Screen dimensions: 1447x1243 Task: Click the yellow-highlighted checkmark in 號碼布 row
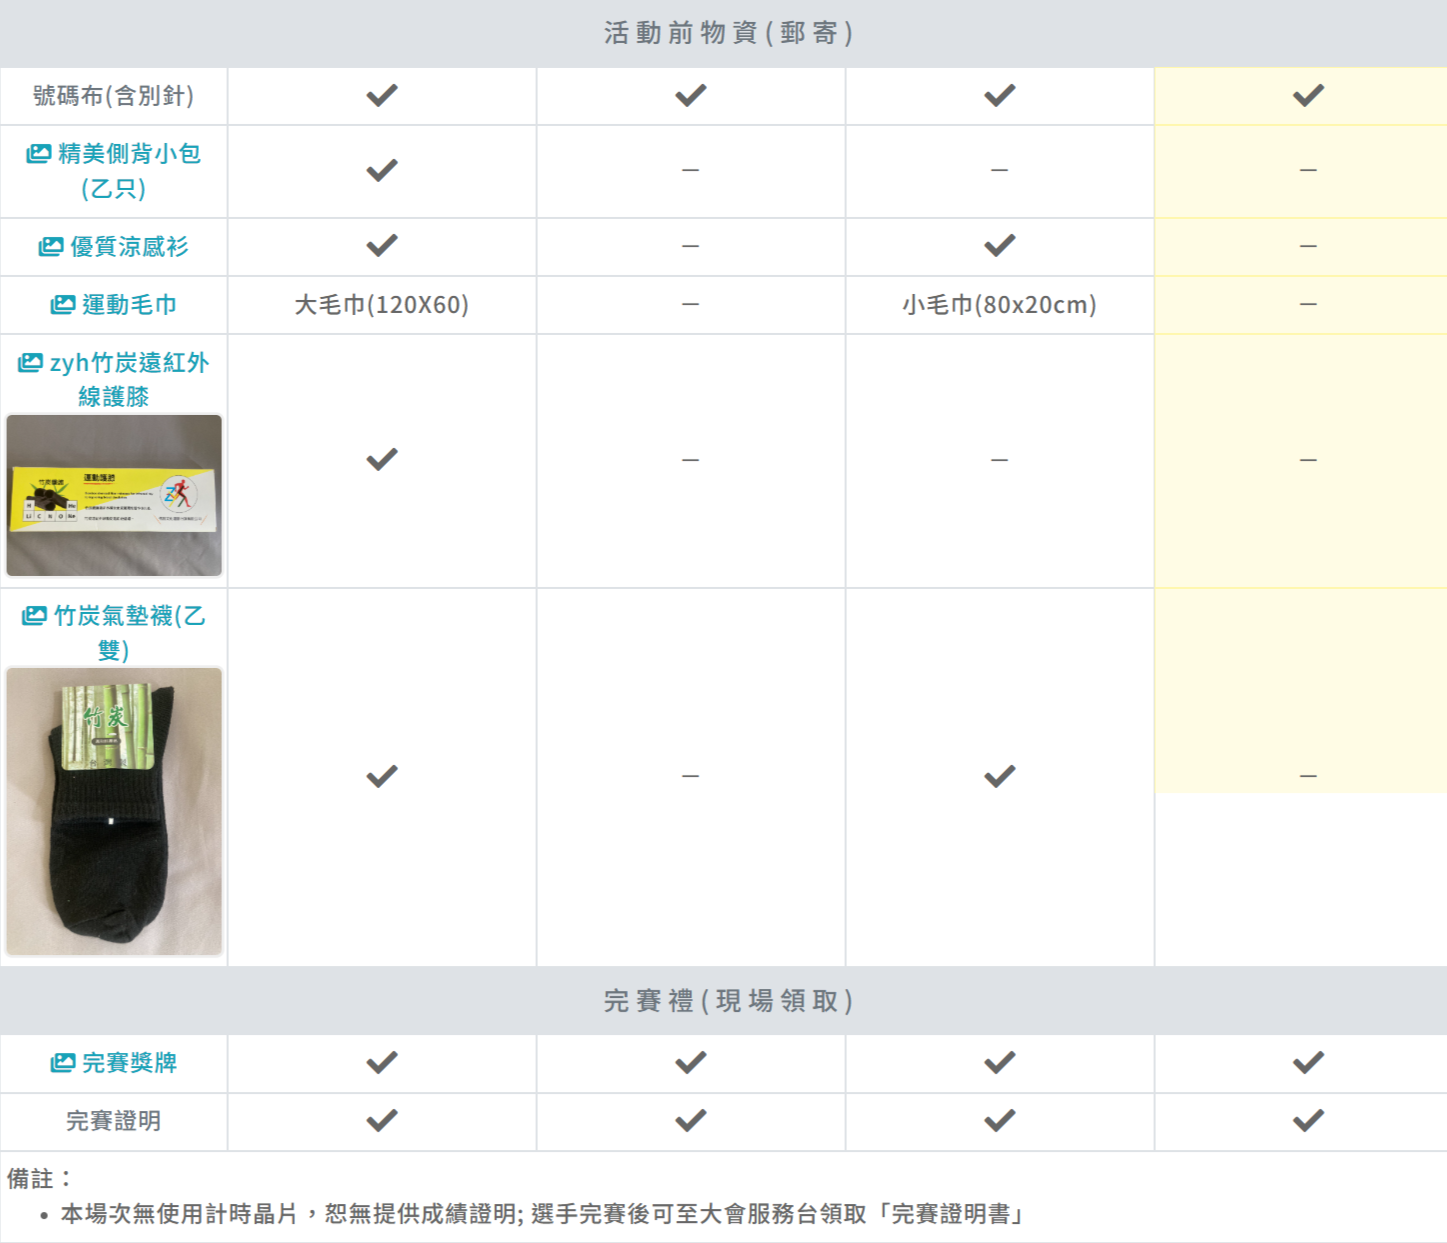pyautogui.click(x=1307, y=96)
